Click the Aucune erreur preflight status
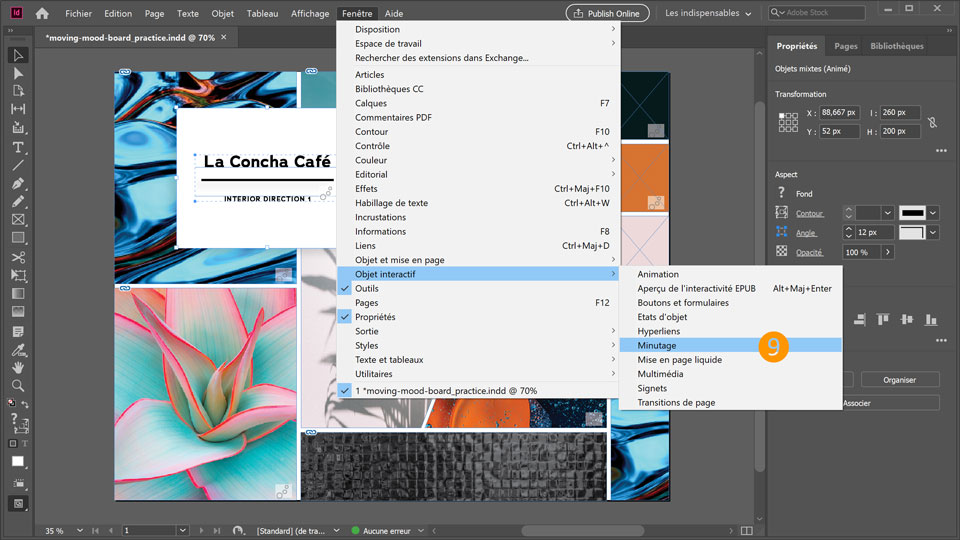The height and width of the screenshot is (540, 960). [x=386, y=531]
